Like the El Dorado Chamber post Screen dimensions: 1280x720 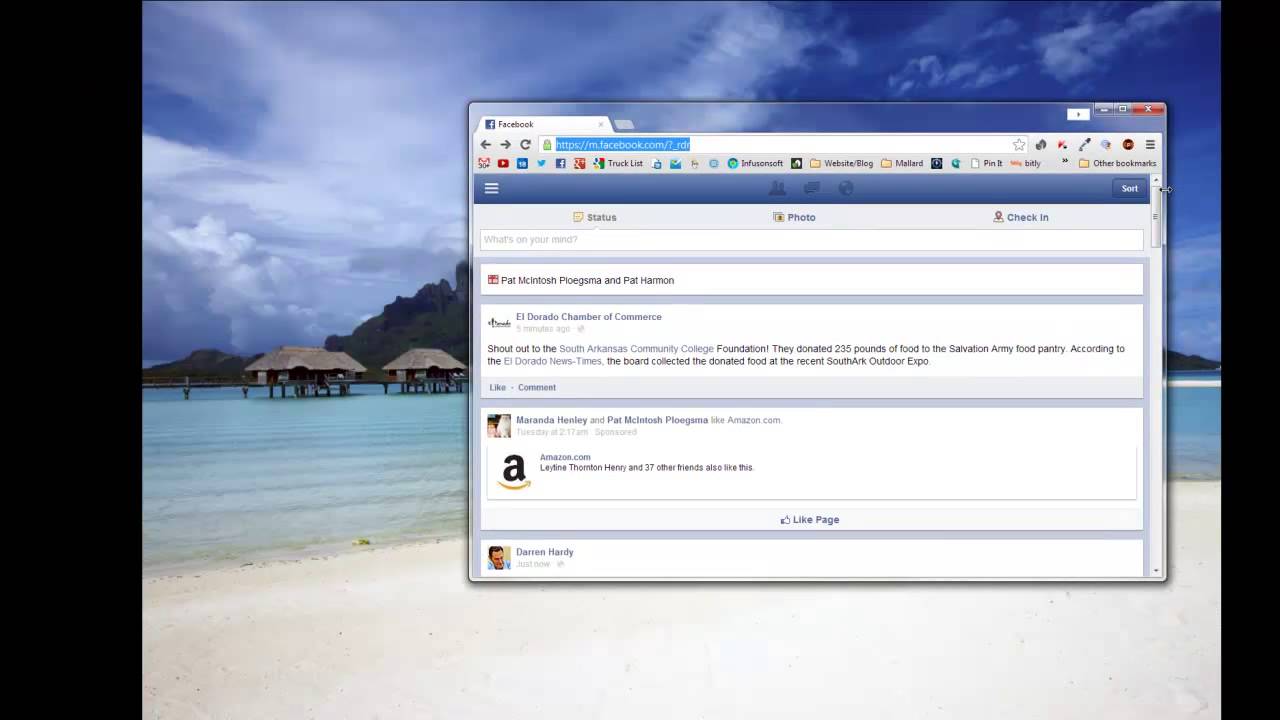tap(497, 387)
